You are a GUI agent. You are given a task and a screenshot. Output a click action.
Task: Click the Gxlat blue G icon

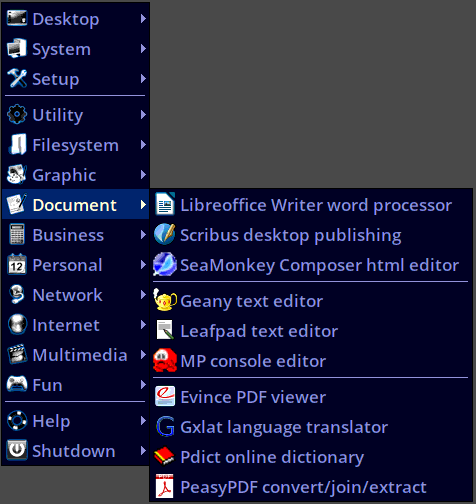tap(165, 426)
